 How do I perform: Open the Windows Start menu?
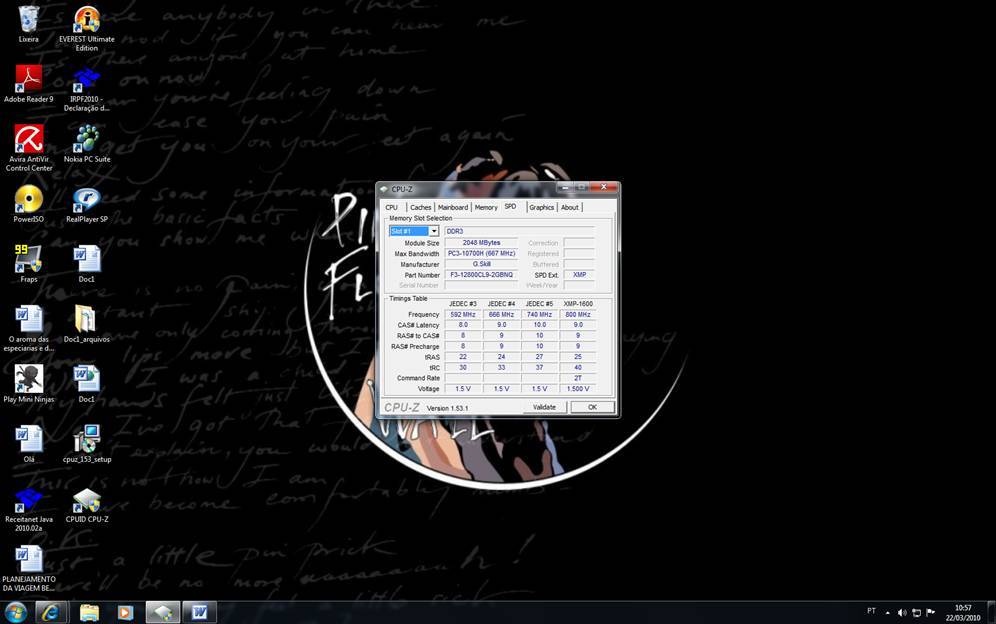click(16, 612)
